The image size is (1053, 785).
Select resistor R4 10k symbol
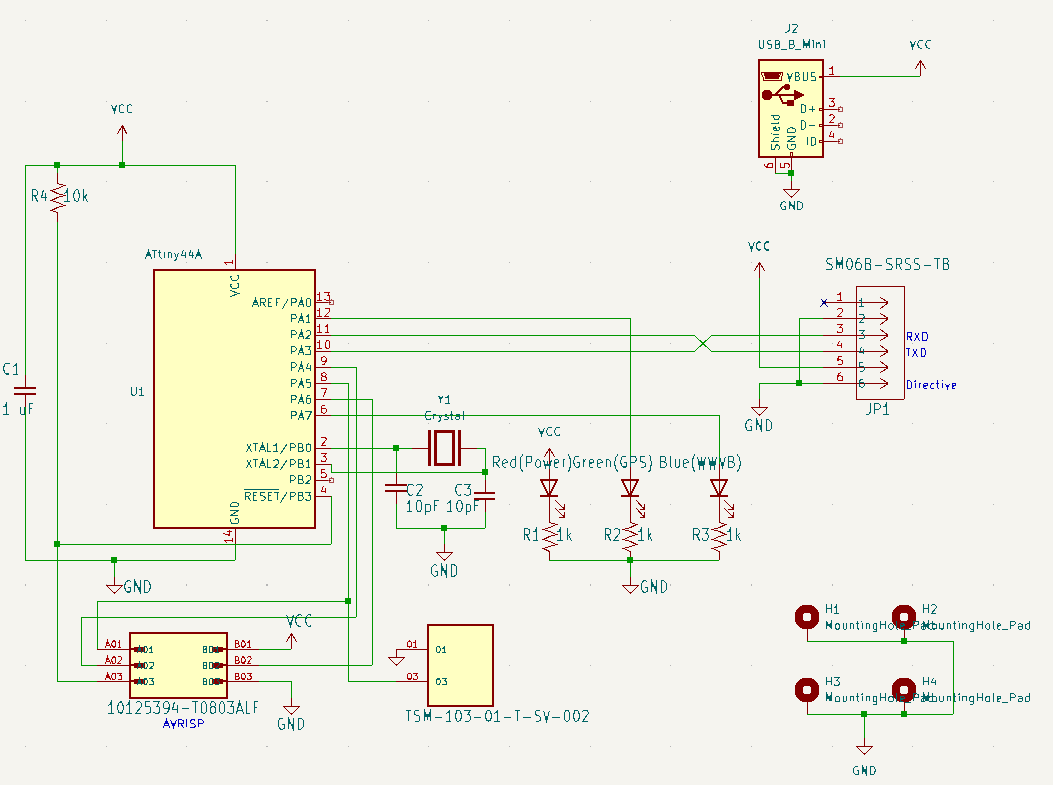pyautogui.click(x=58, y=197)
